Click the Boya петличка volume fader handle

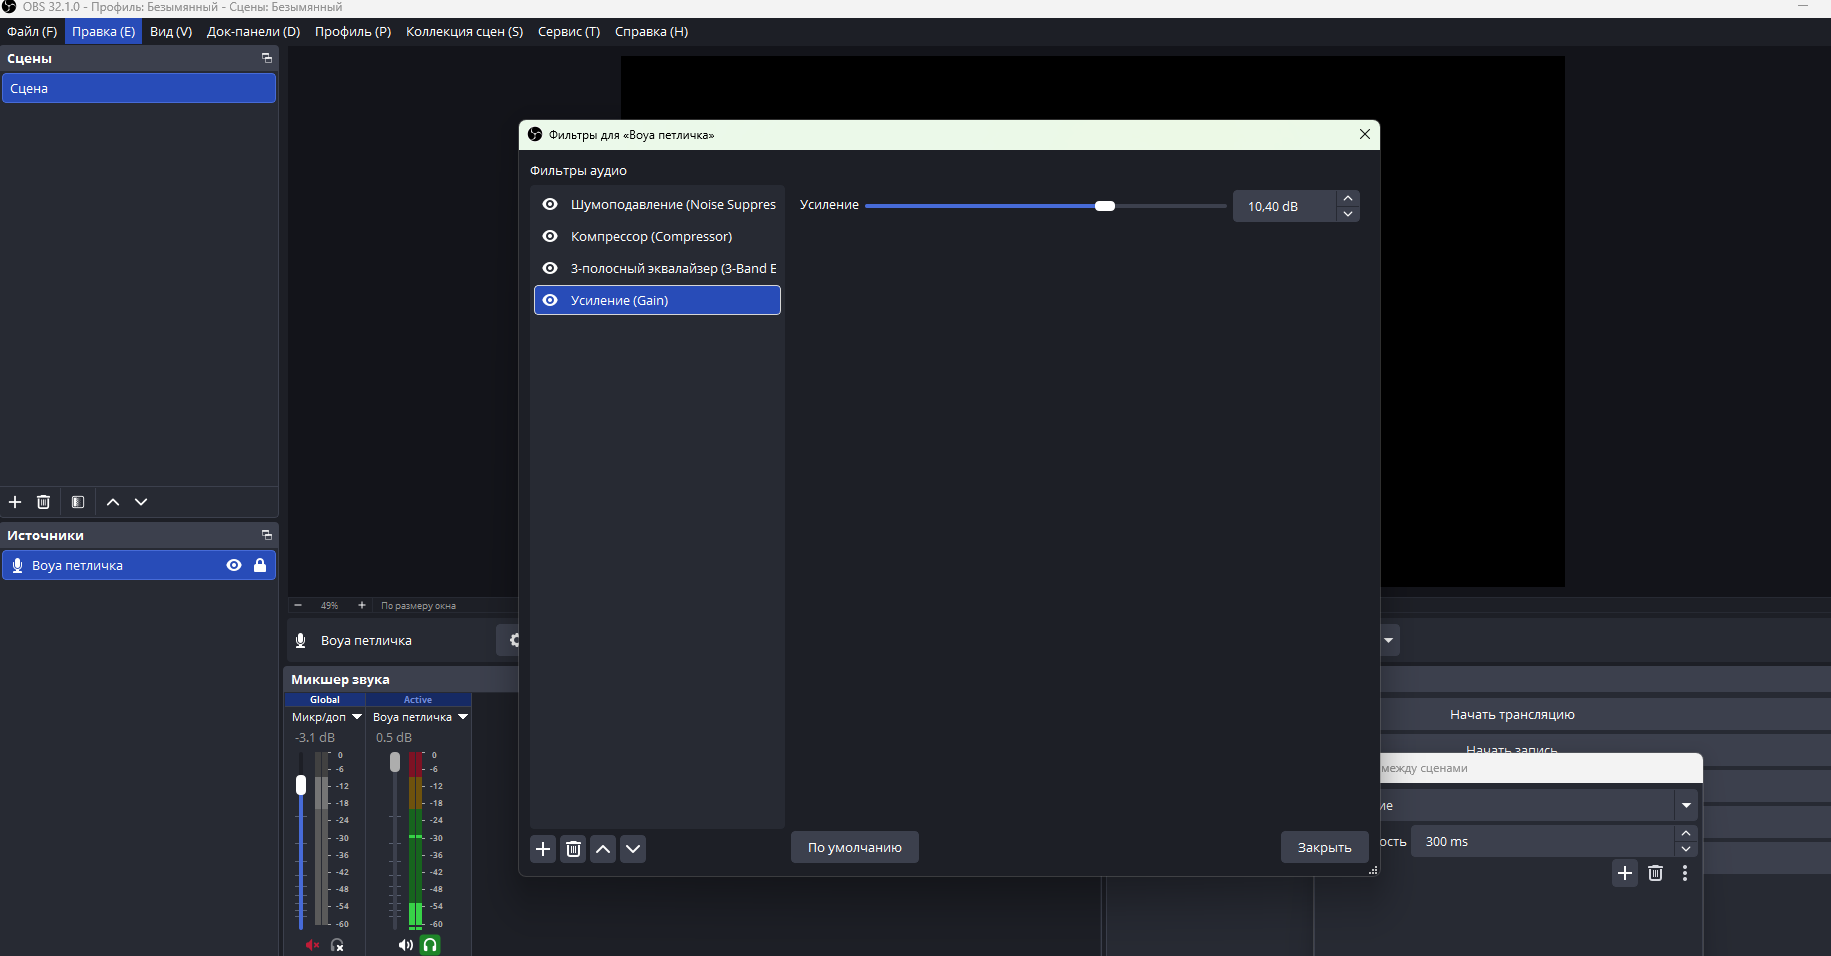395,762
